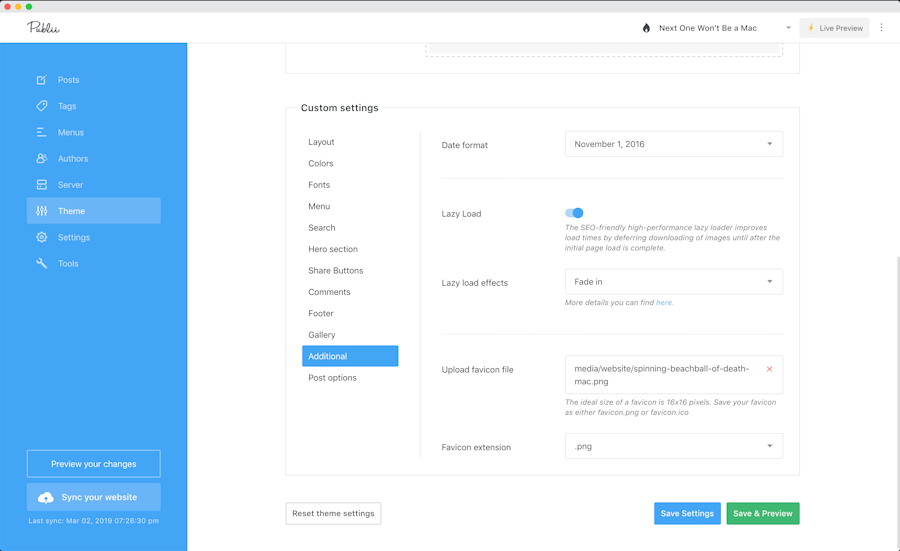Open the Tools wrench icon
The width and height of the screenshot is (900, 551).
pyautogui.click(x=42, y=264)
